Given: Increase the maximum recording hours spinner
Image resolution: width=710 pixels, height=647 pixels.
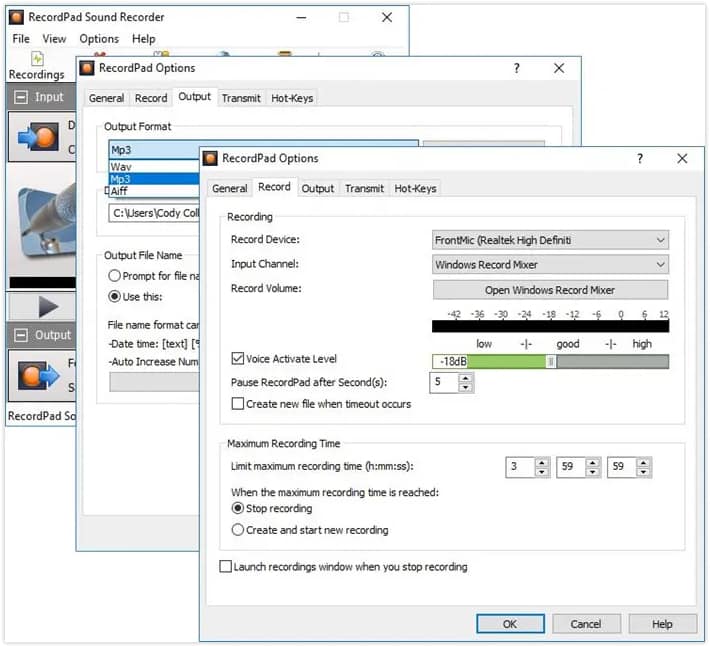Looking at the screenshot, I should (x=541, y=463).
